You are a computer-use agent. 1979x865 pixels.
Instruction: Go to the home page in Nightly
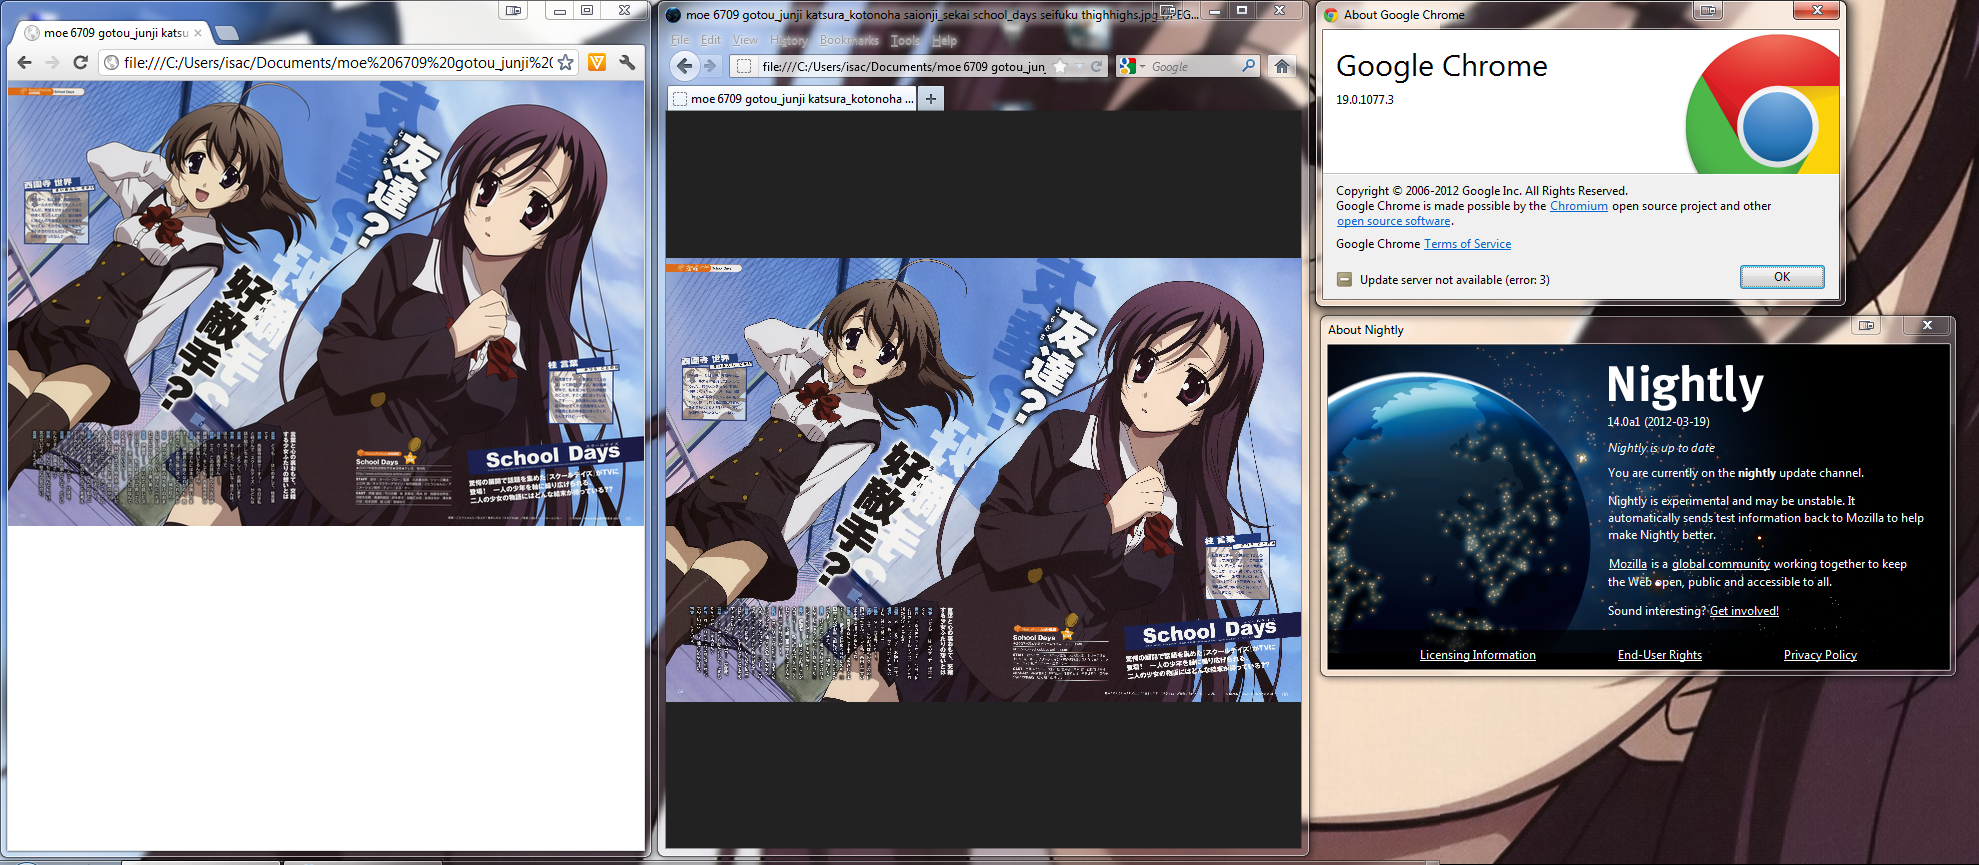pos(1281,66)
